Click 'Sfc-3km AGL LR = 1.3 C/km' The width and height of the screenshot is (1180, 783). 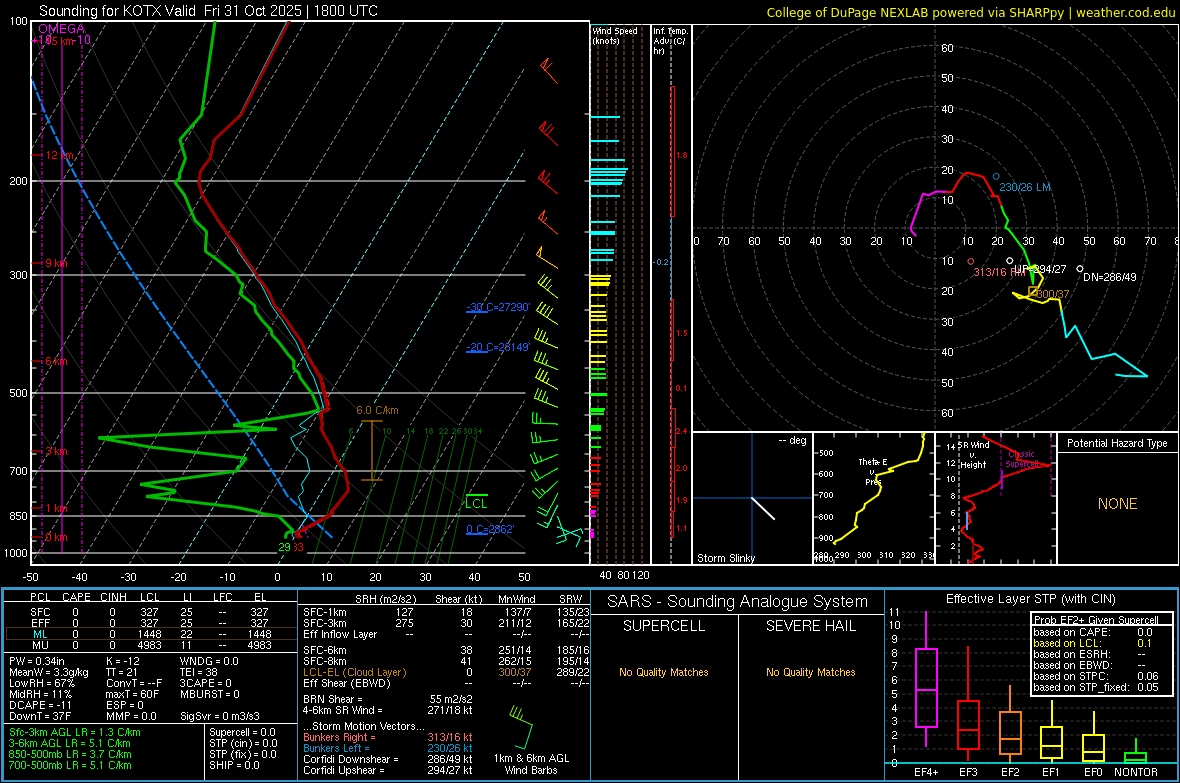coord(75,732)
